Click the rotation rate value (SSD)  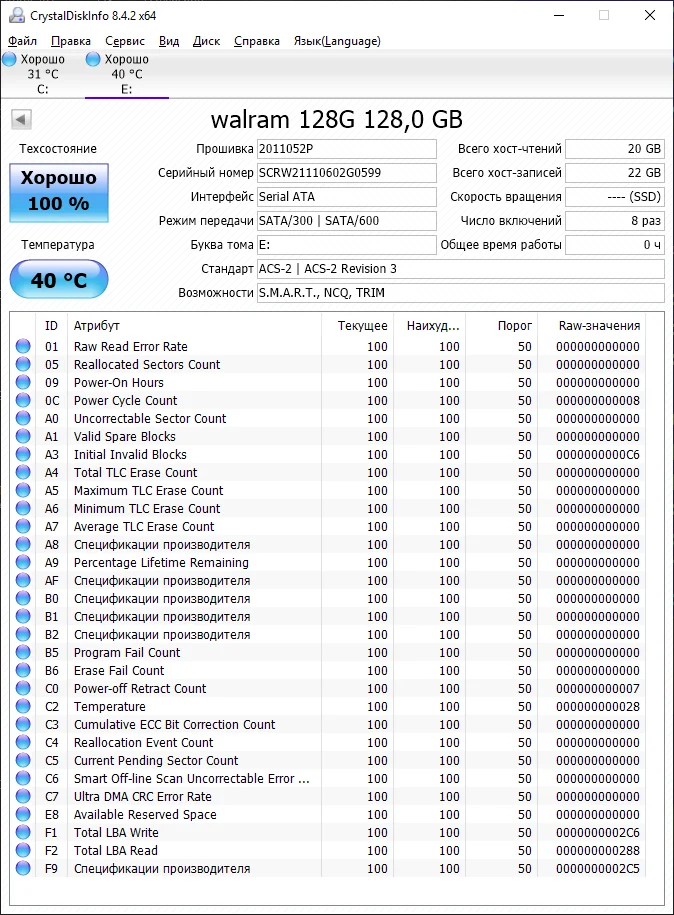click(x=614, y=197)
